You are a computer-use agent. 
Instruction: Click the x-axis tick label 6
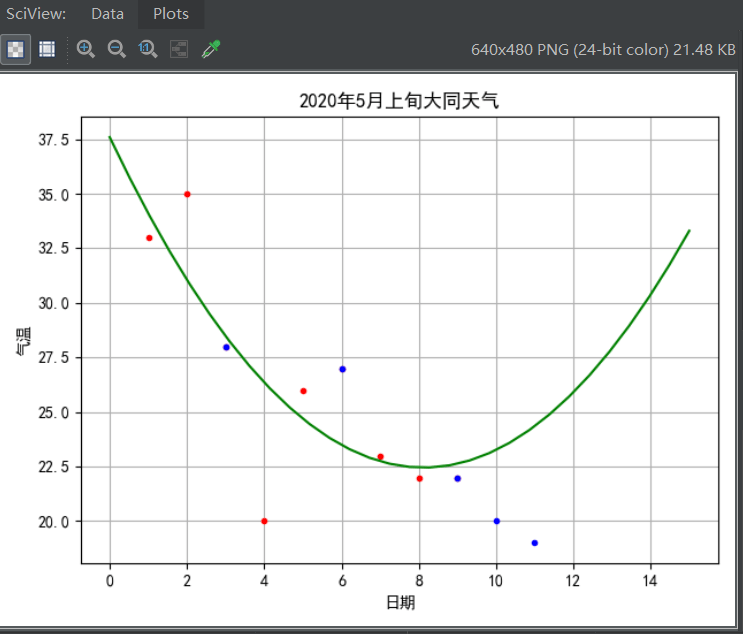click(343, 580)
